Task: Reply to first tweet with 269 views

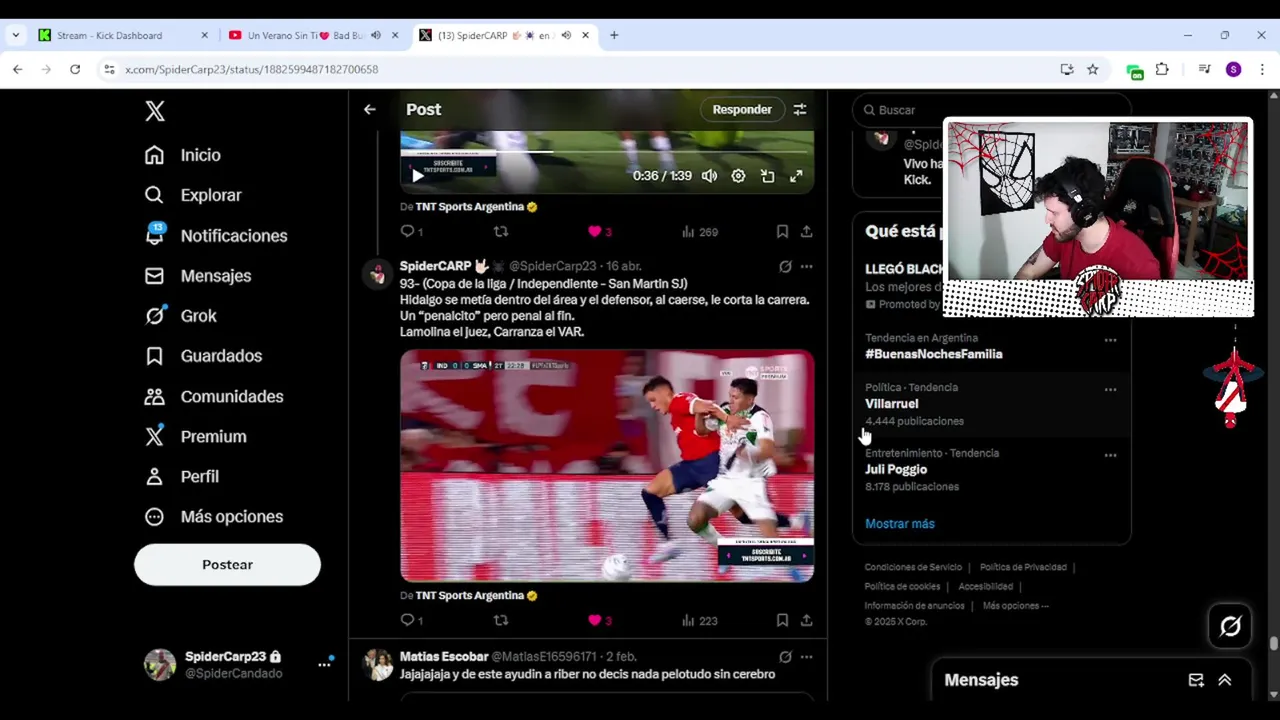Action: pos(411,231)
